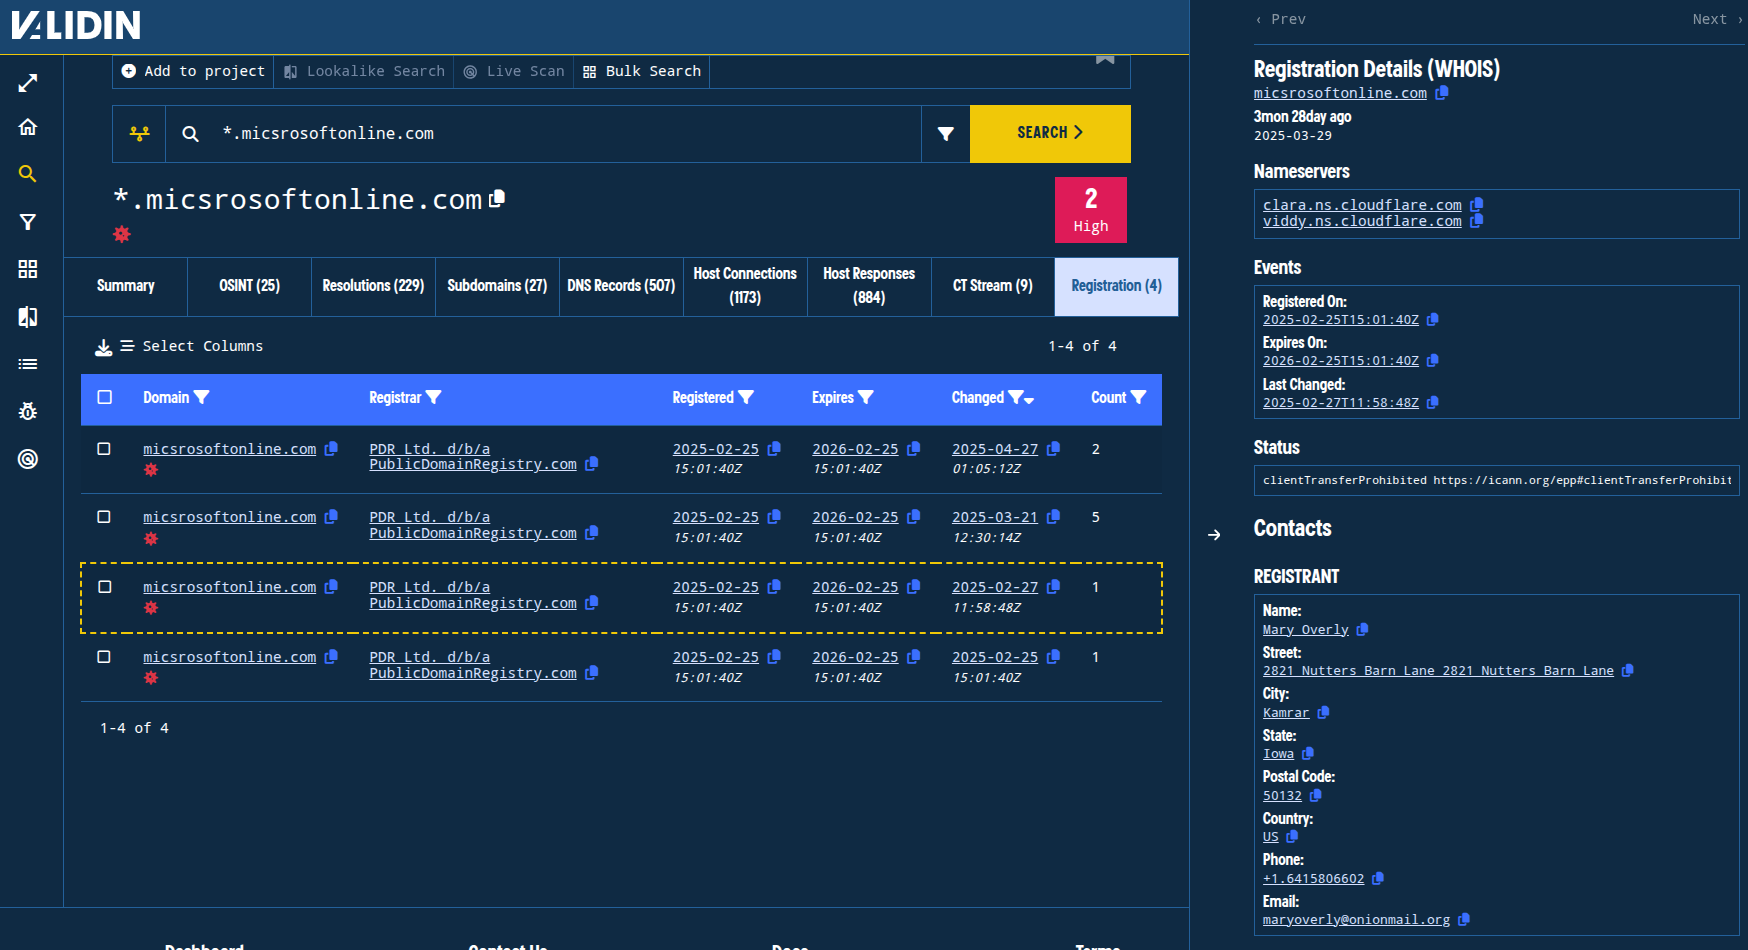
Task: Open the dashboard grid sidebar icon
Action: tap(28, 269)
